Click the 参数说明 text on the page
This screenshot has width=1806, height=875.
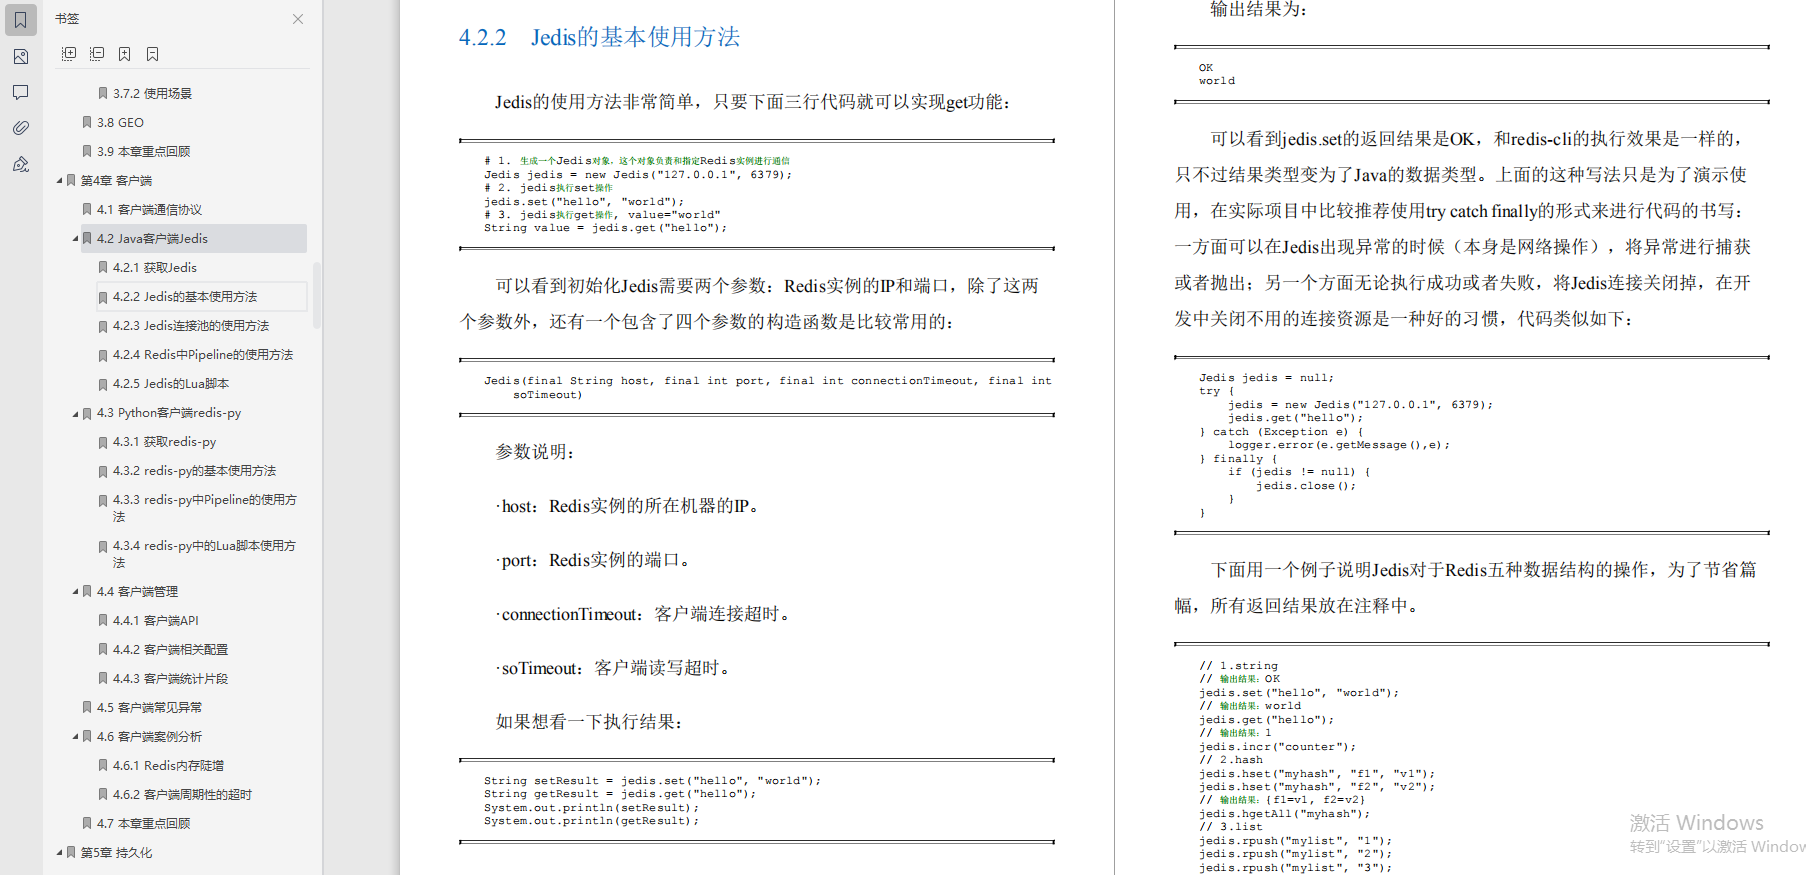pos(535,452)
